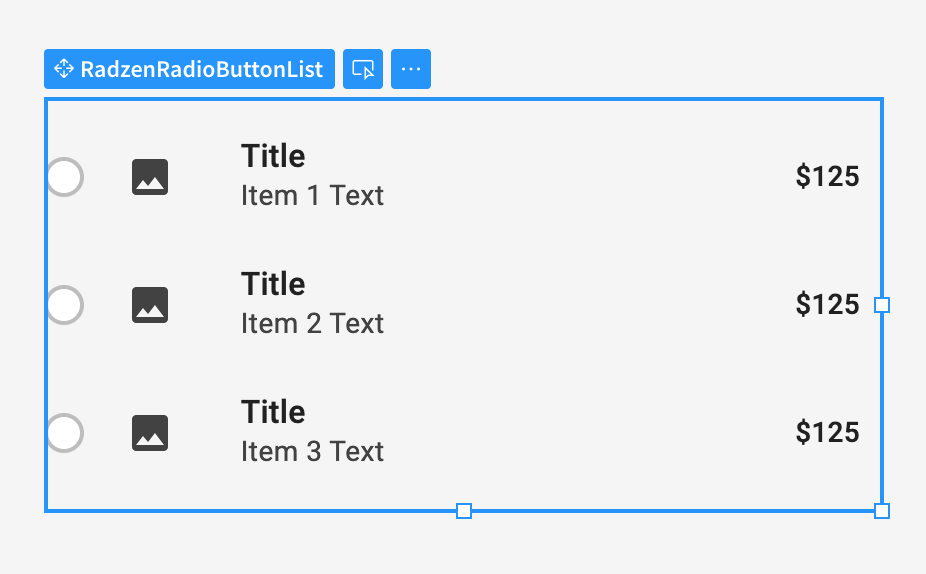The image size is (926, 574).
Task: Click the image placeholder icon in Item 1 row
Action: click(x=150, y=177)
